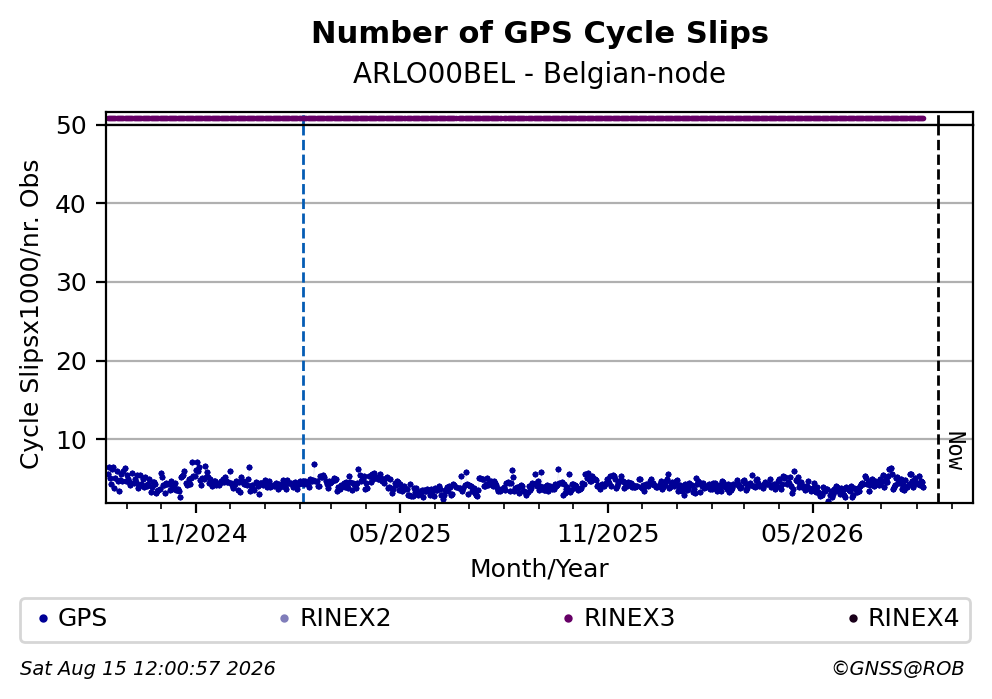This screenshot has height=699, width=992.
Task: Click the 'Cycle Slipsx1000/nr. Obs' axis title
Action: (x=30, y=314)
